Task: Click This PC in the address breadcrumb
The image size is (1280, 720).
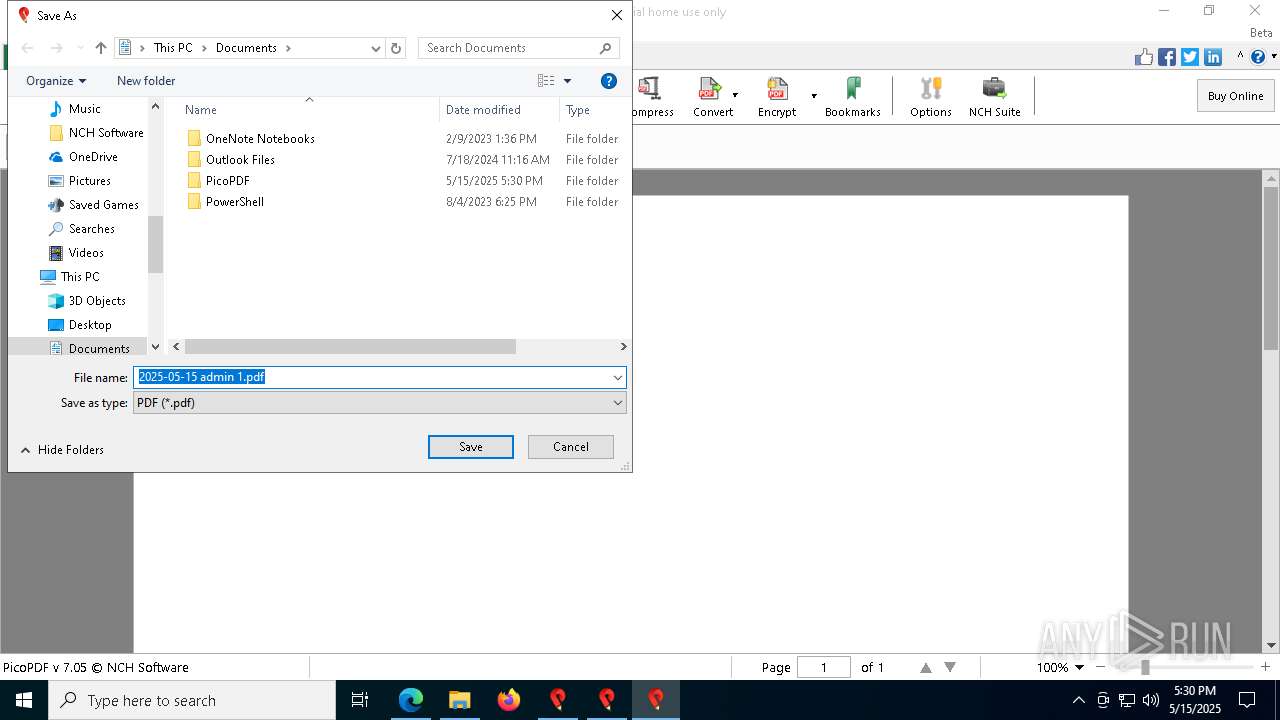Action: [172, 48]
